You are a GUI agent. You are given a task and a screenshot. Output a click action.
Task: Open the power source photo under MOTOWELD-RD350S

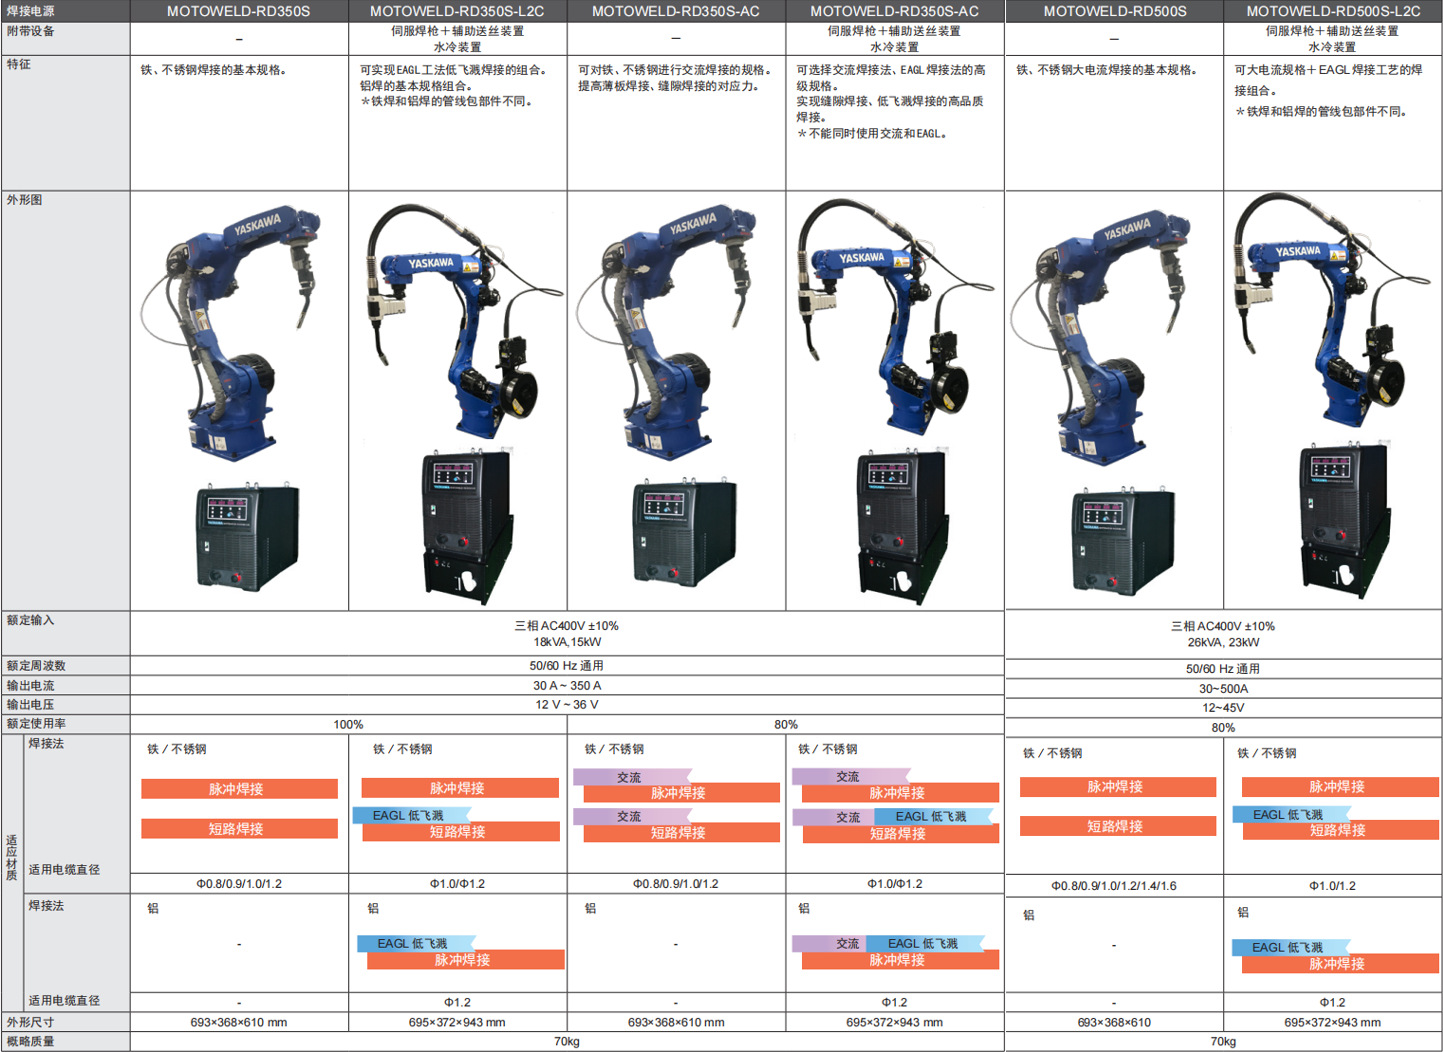[x=246, y=536]
